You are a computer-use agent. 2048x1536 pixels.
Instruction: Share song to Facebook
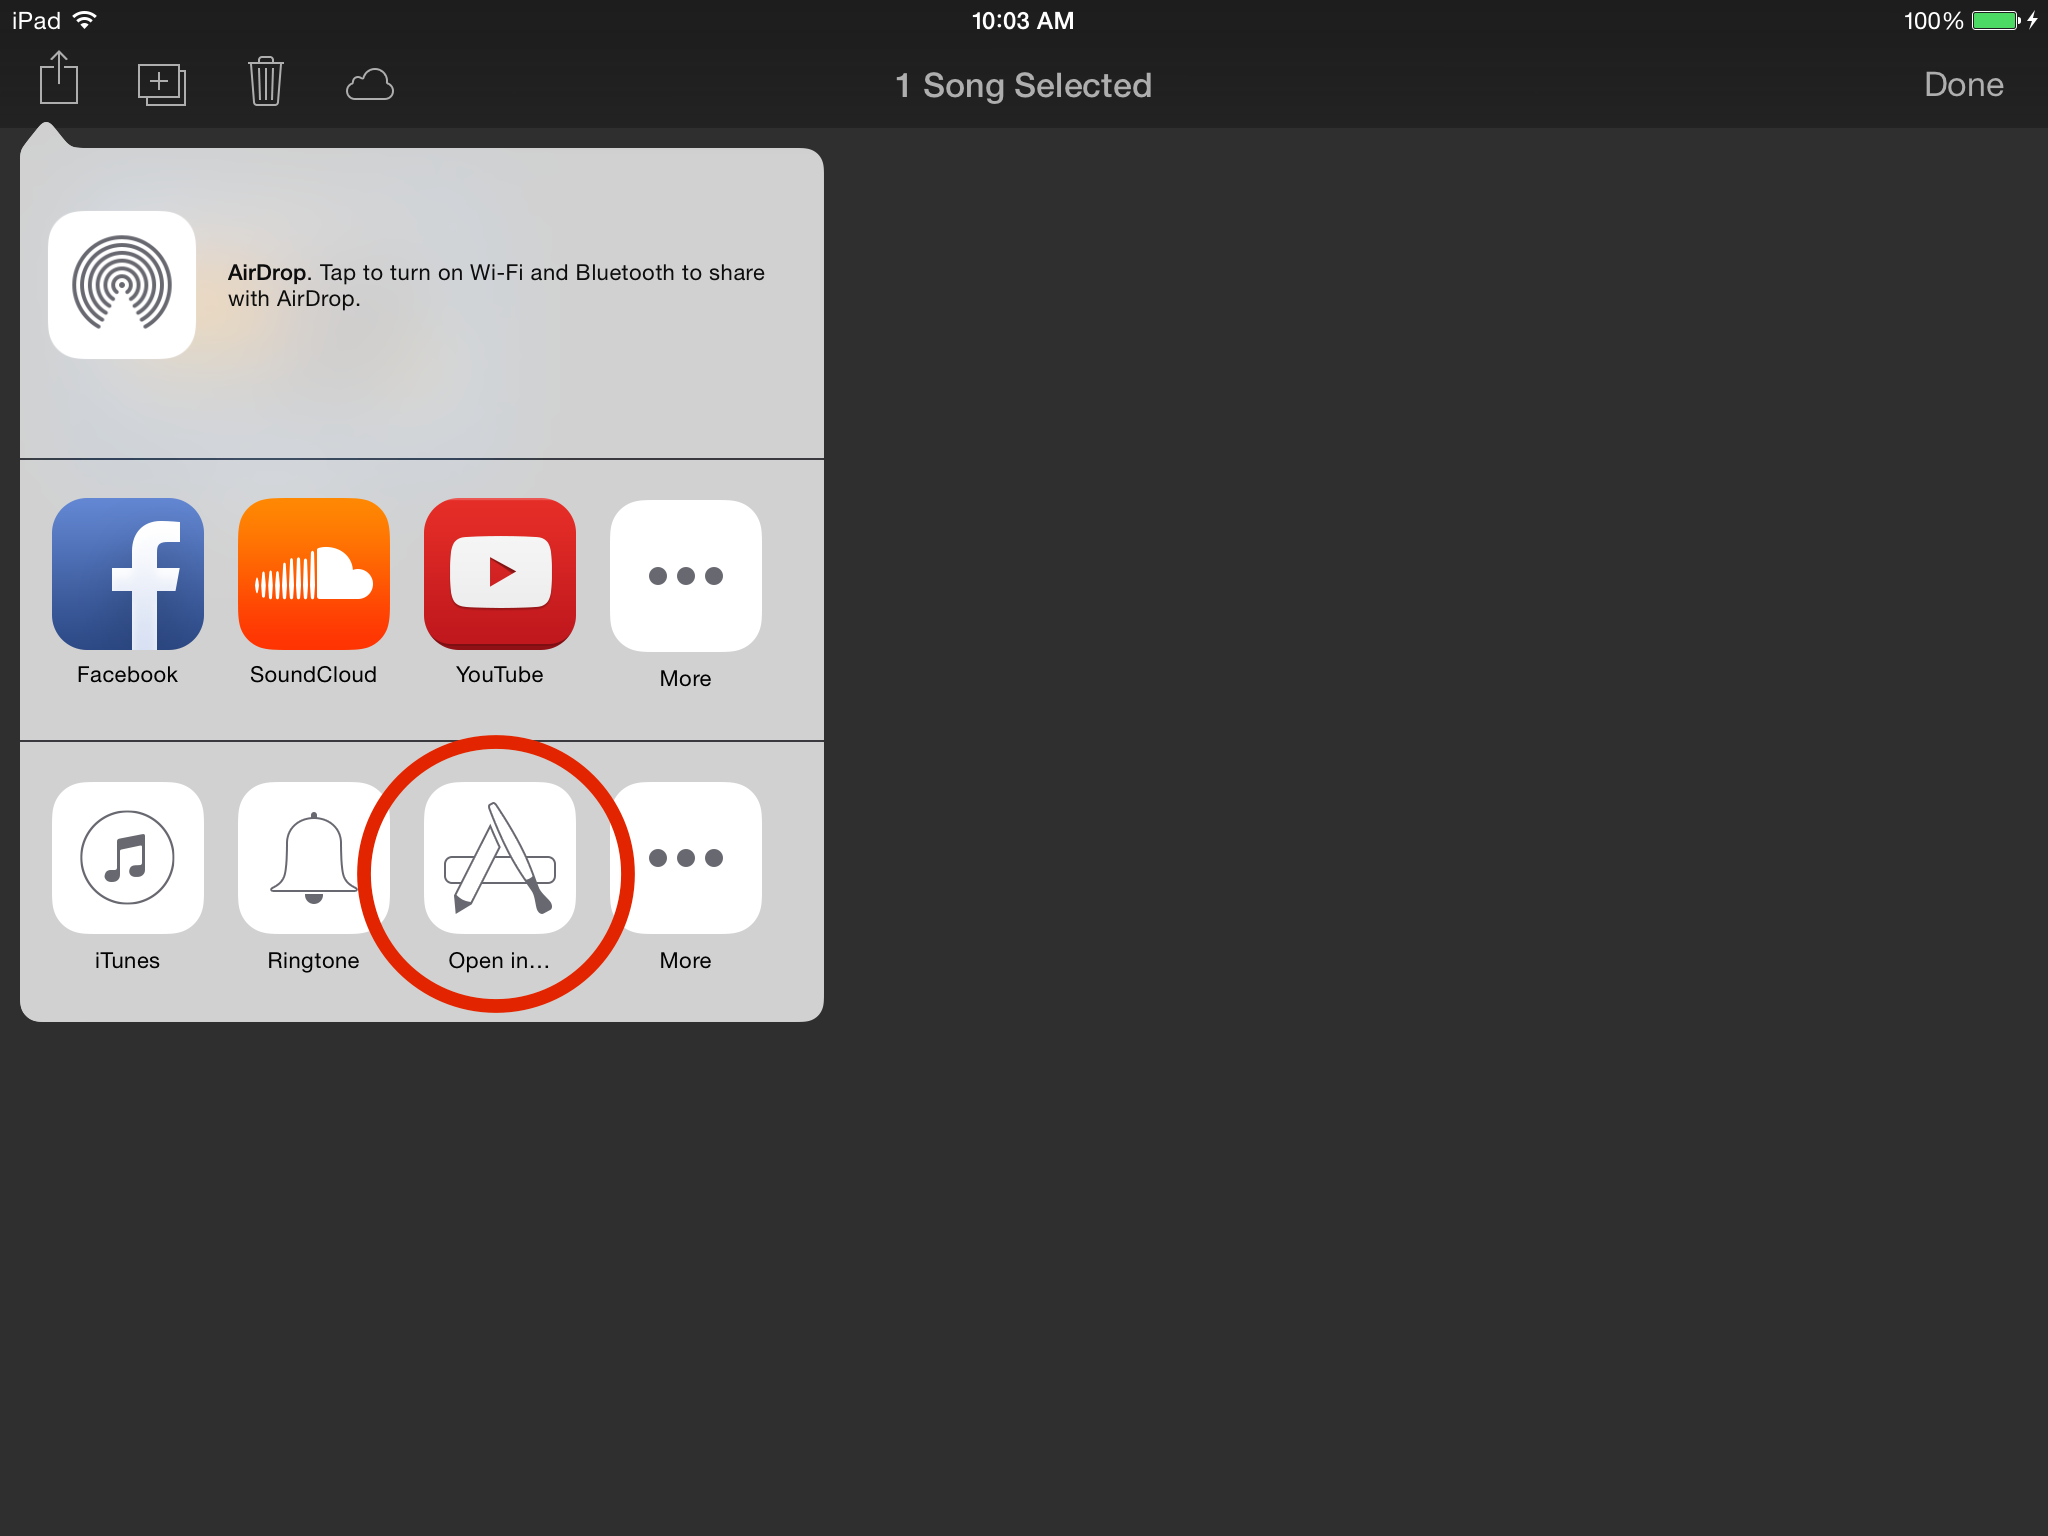(128, 574)
